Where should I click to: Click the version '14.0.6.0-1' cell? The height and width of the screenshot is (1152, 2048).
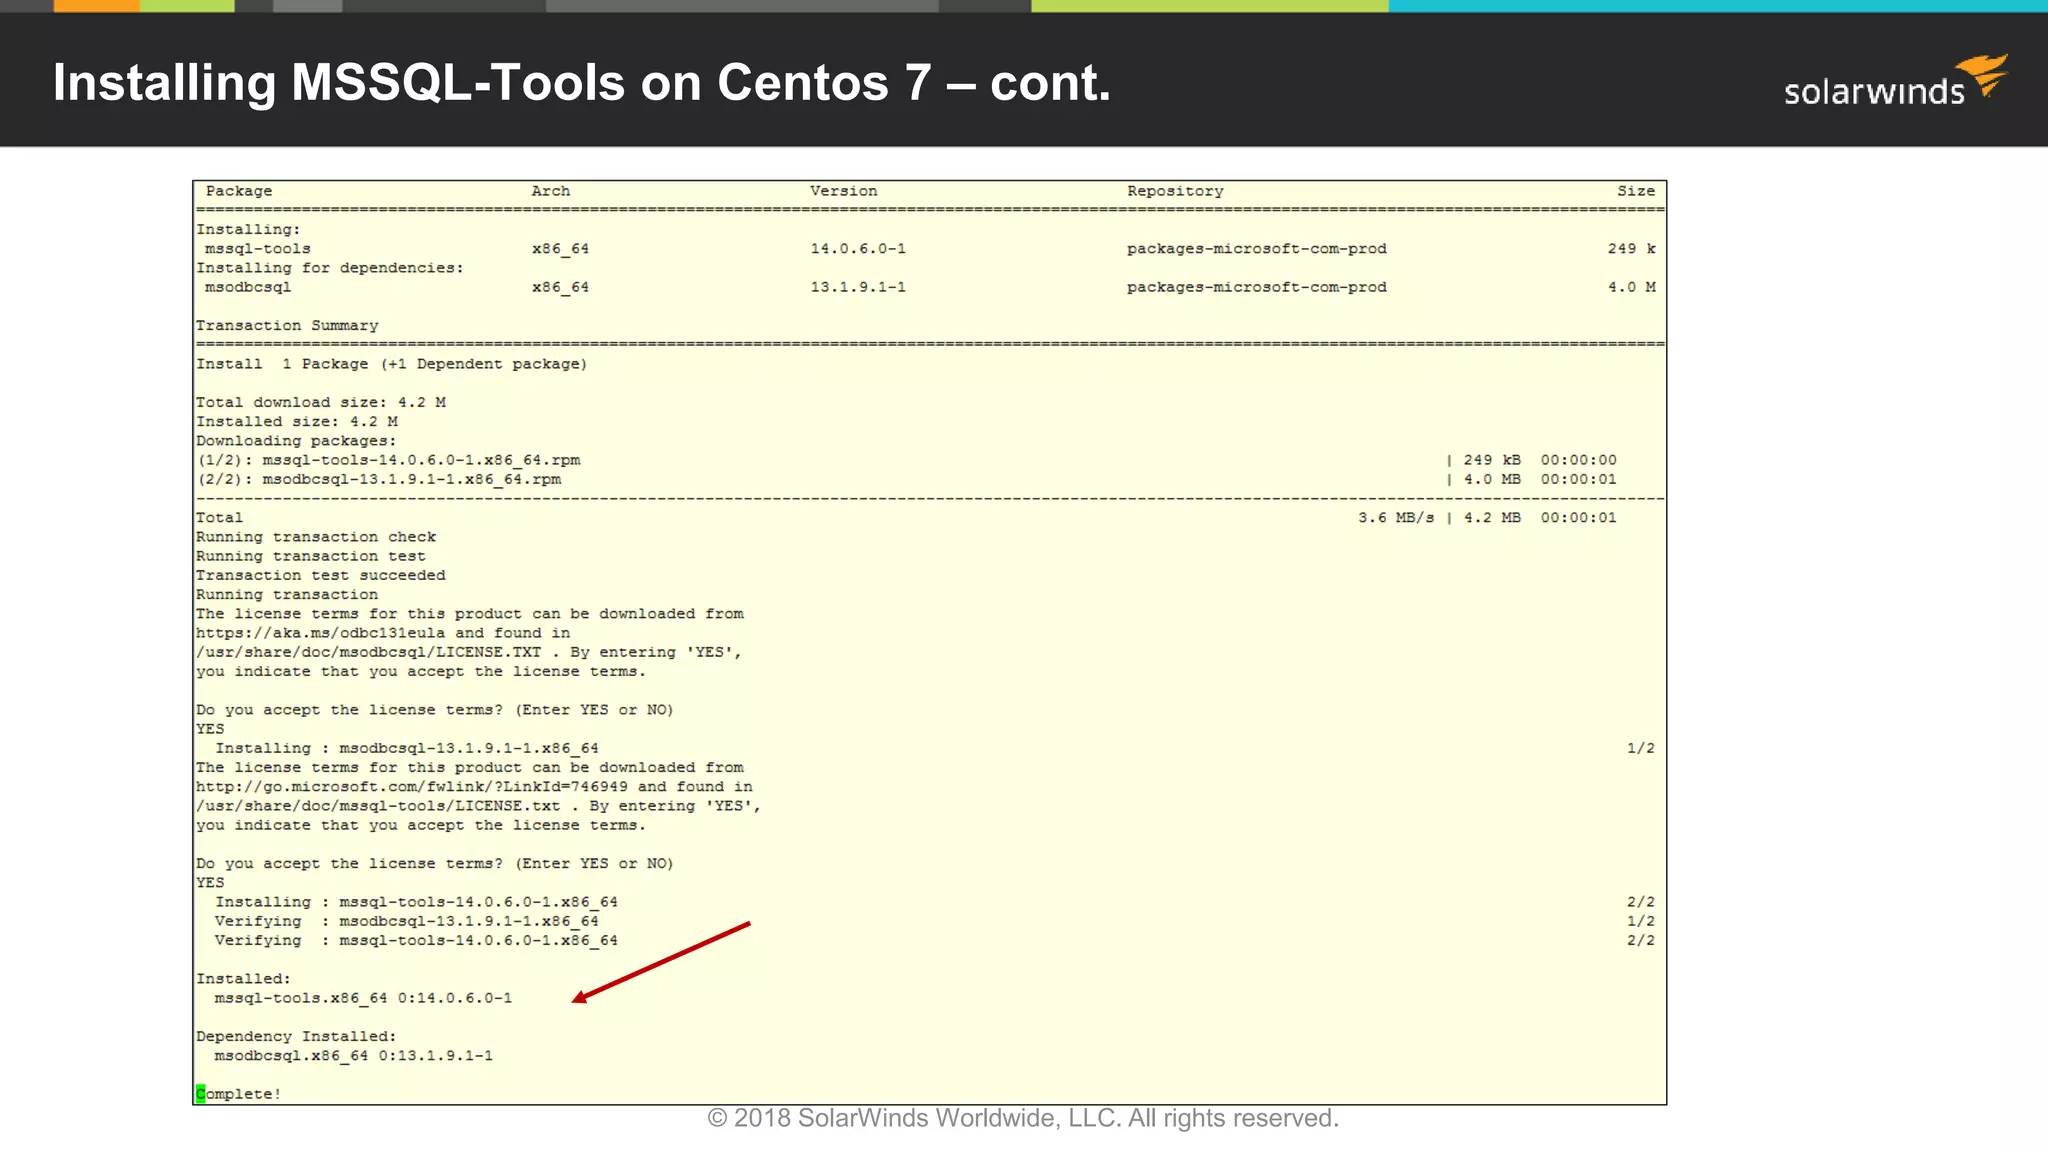[x=858, y=249]
